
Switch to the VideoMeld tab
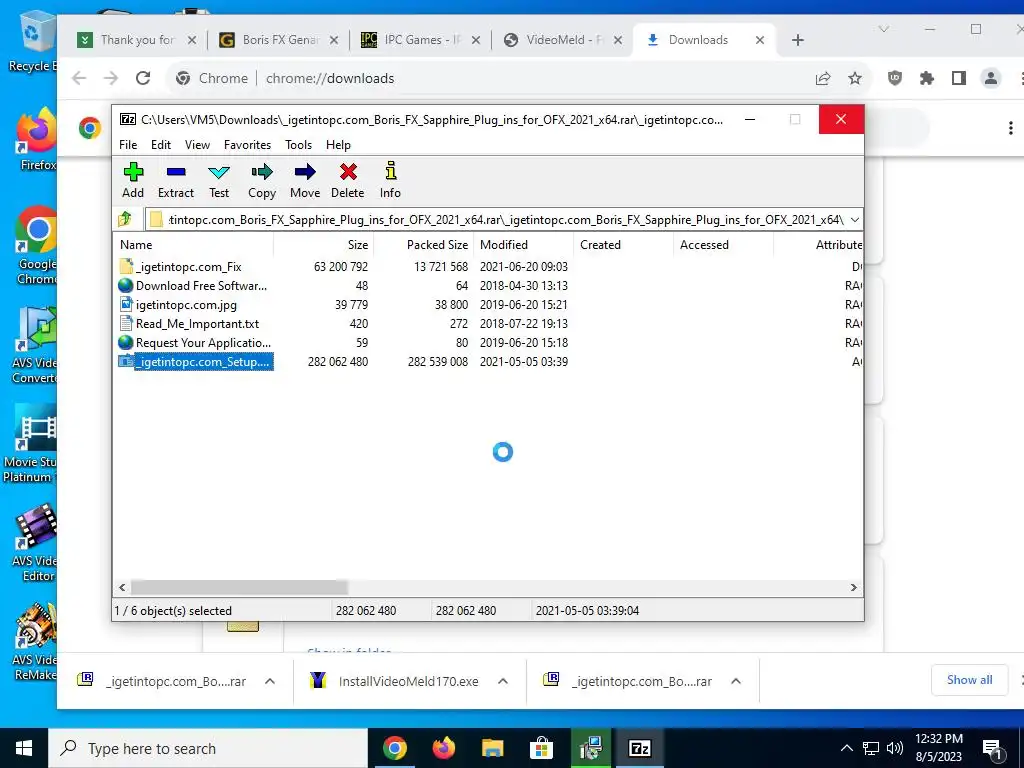(x=563, y=40)
